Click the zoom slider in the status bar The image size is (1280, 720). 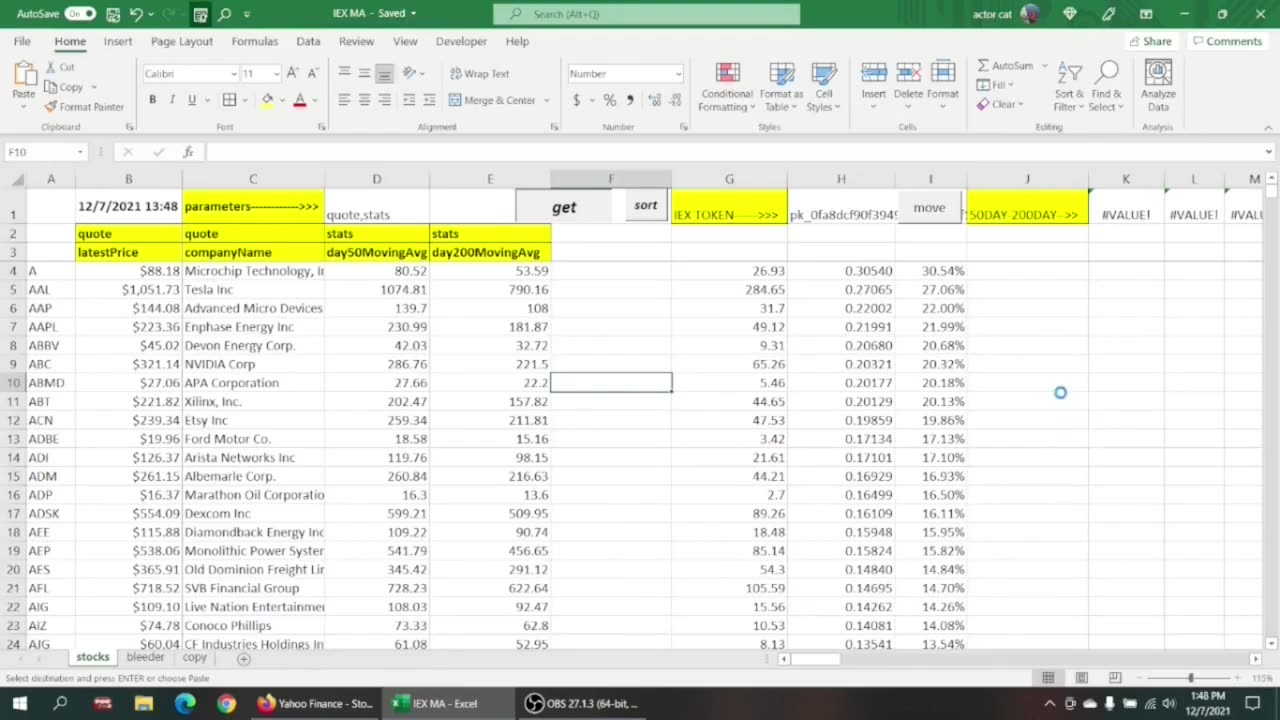1190,678
